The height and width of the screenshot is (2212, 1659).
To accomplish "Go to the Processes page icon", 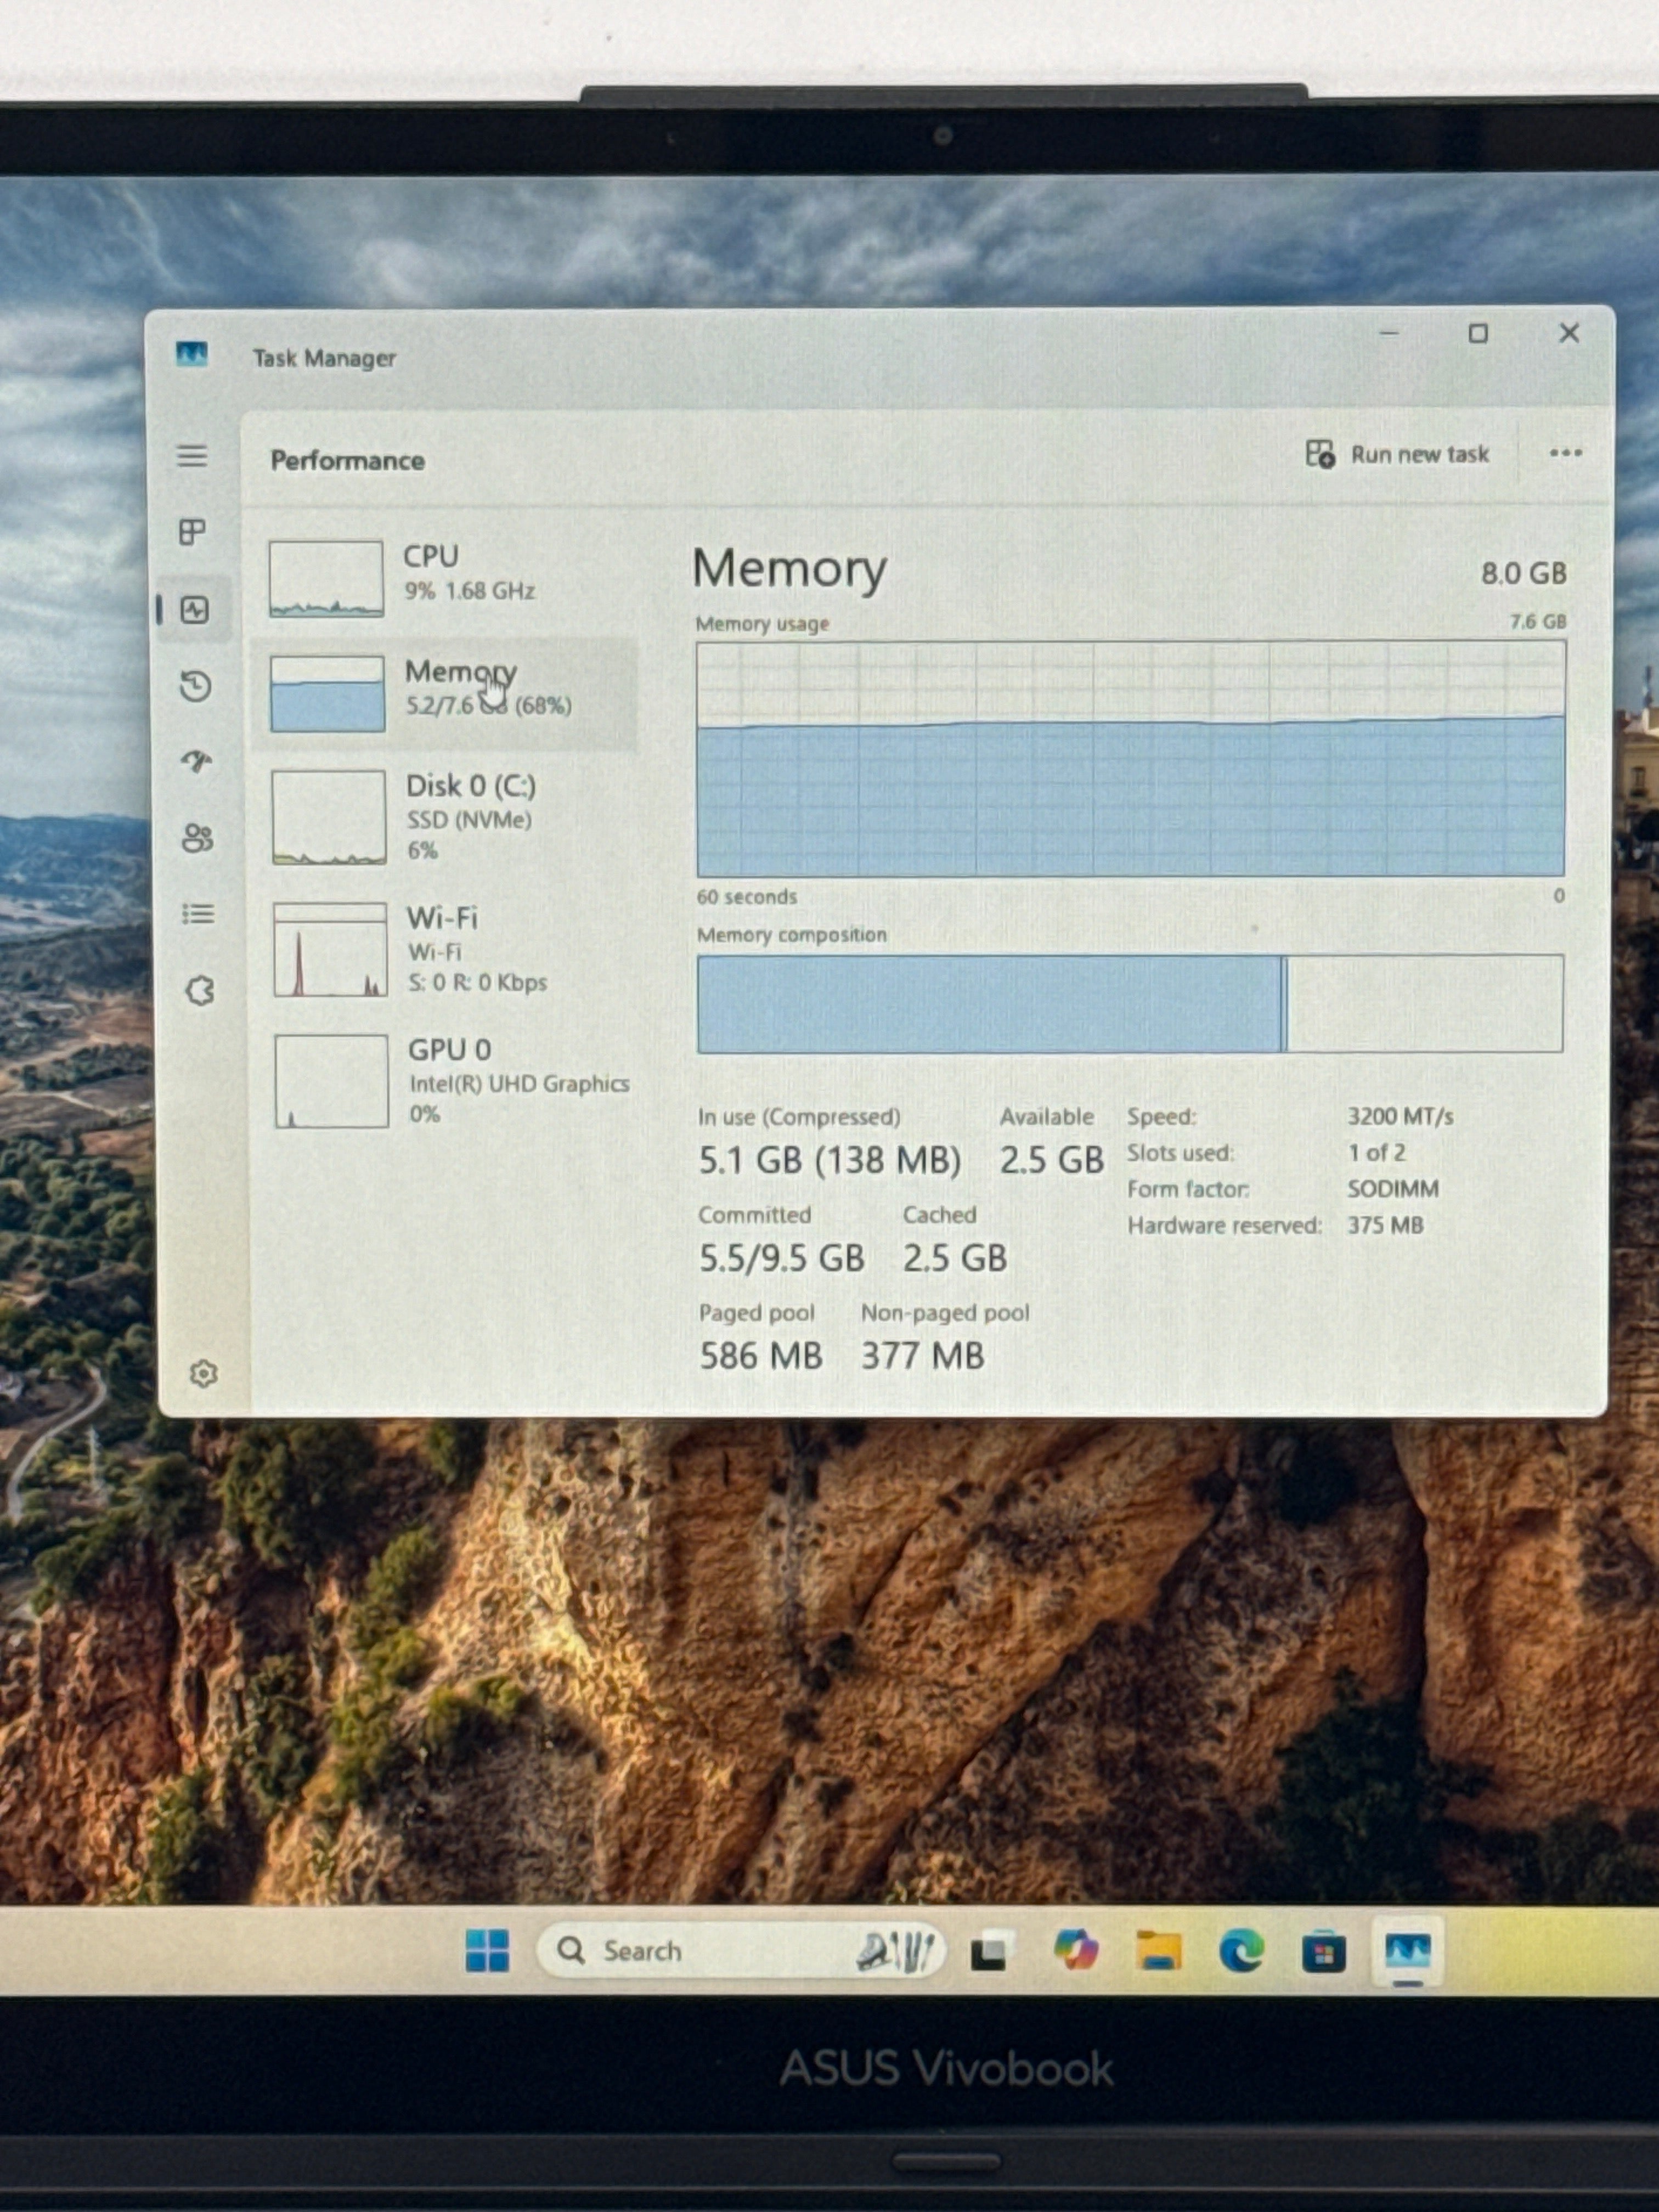I will coord(192,532).
